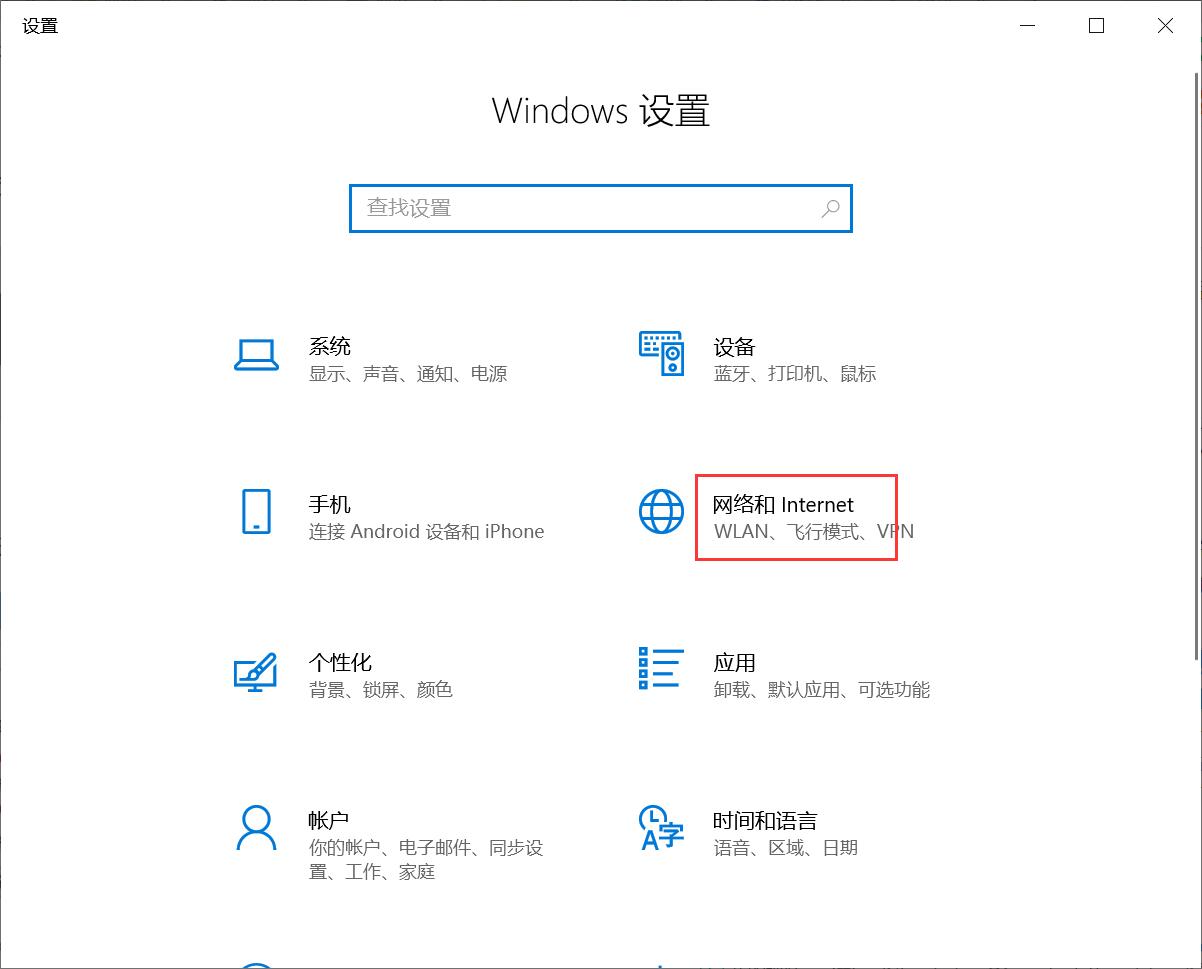Viewport: 1202px width, 969px height.
Task: Minimize the 设置 window
Action: (1028, 26)
